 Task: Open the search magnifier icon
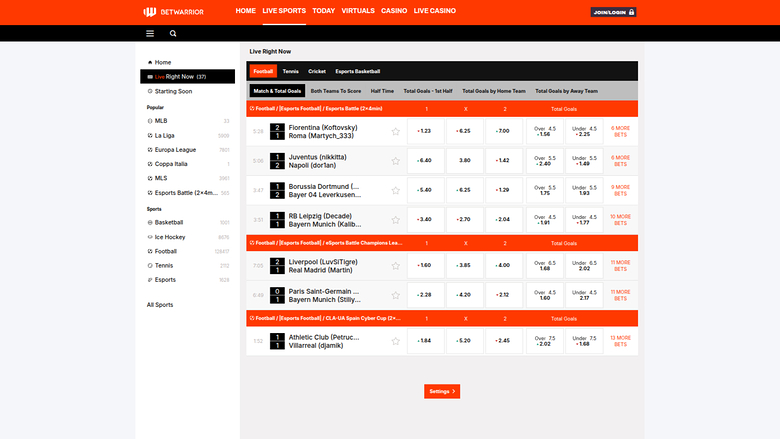173,33
